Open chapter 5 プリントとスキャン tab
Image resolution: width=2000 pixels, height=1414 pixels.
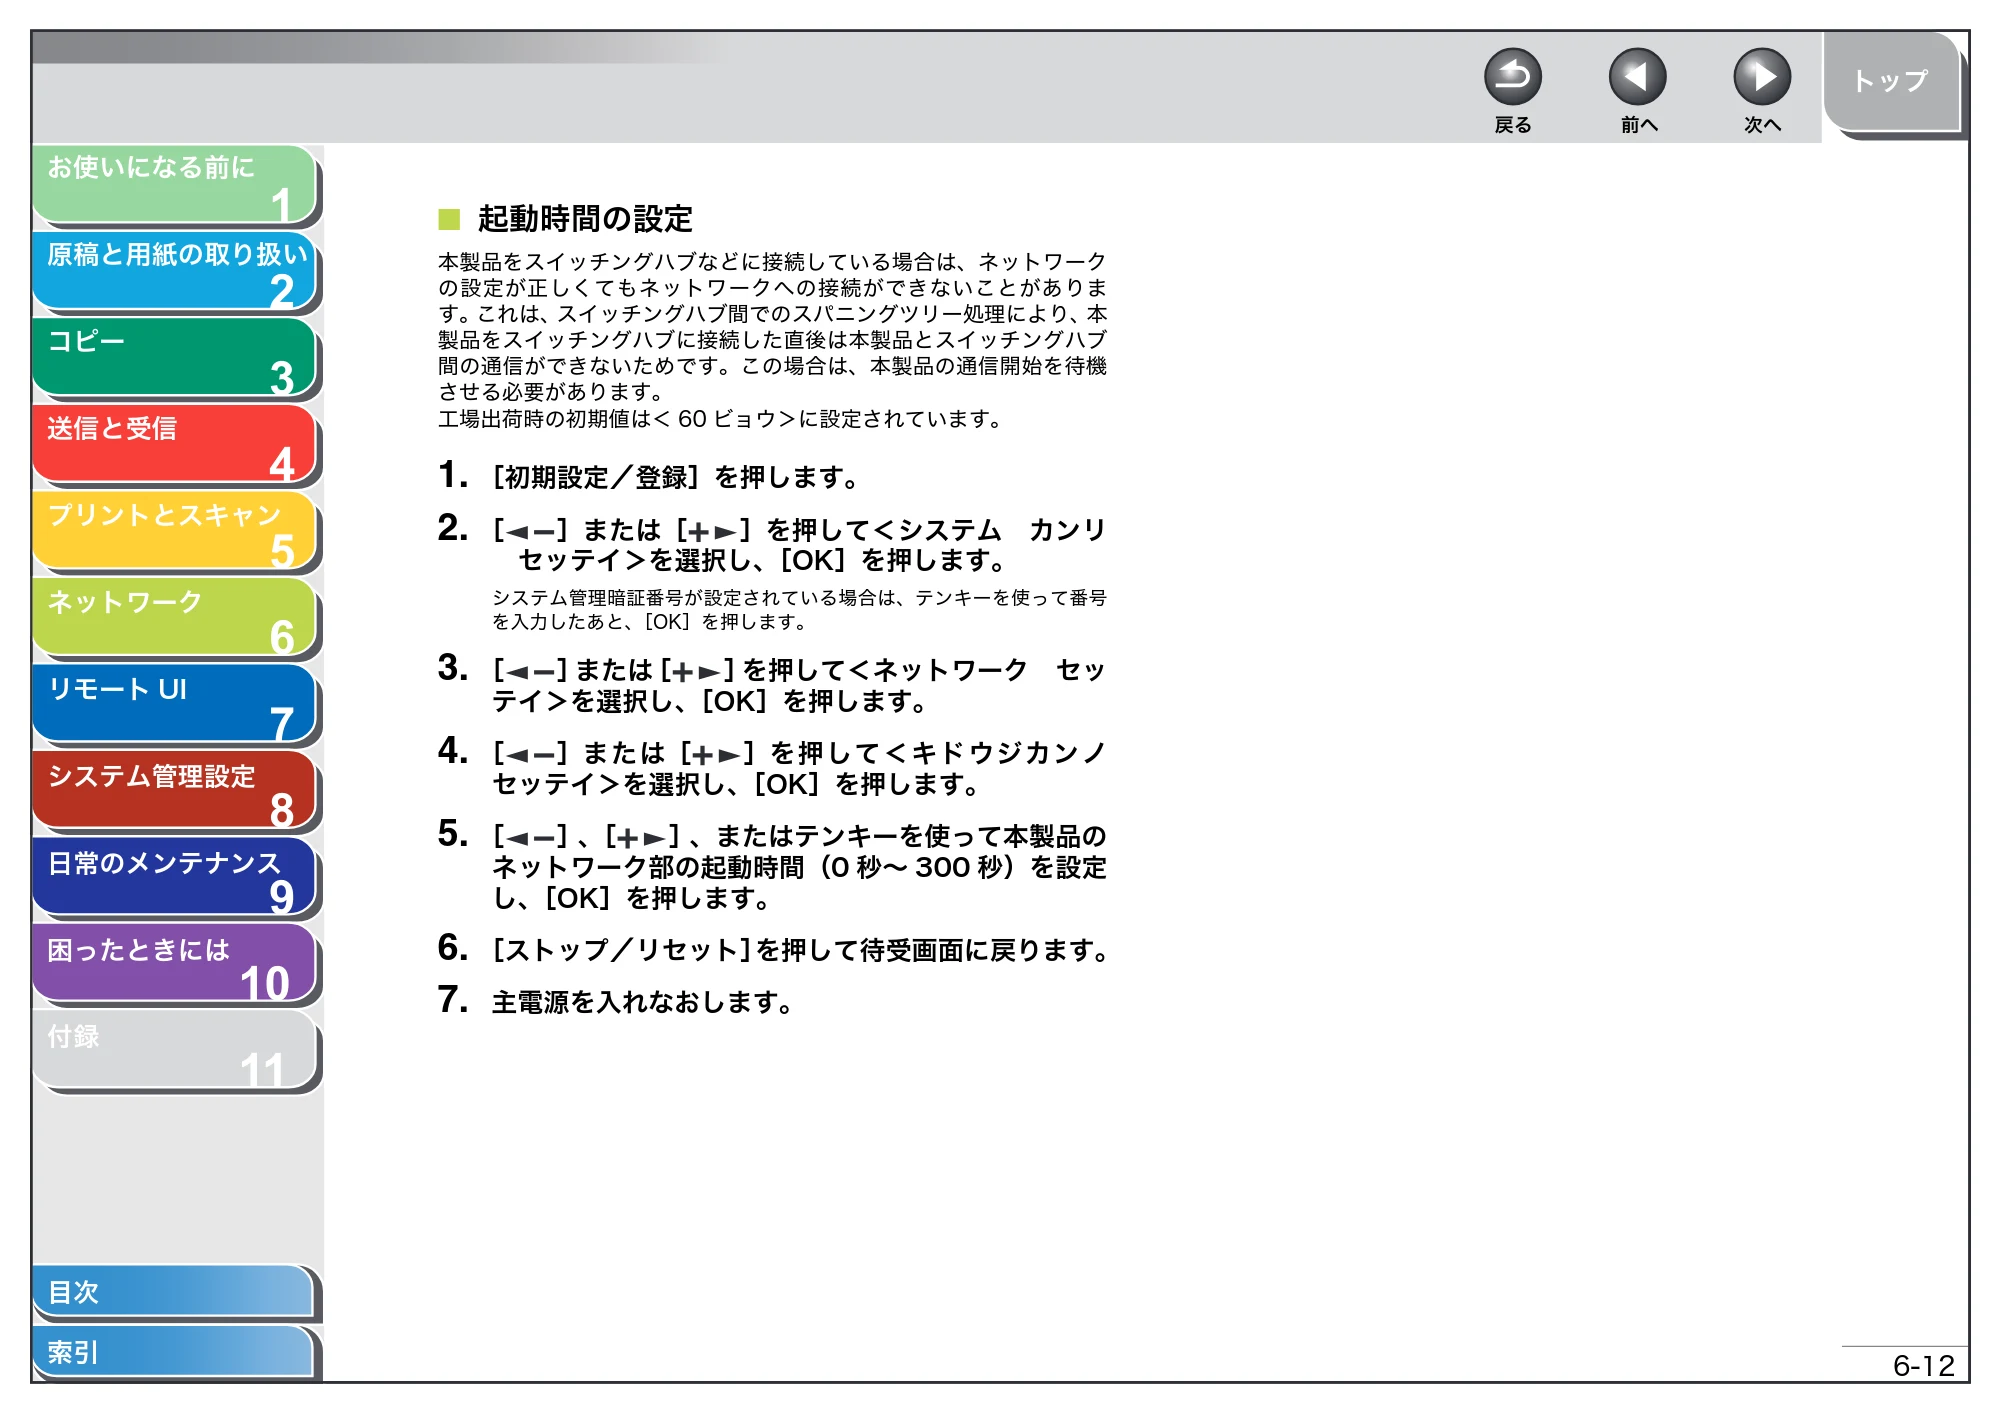tap(175, 531)
